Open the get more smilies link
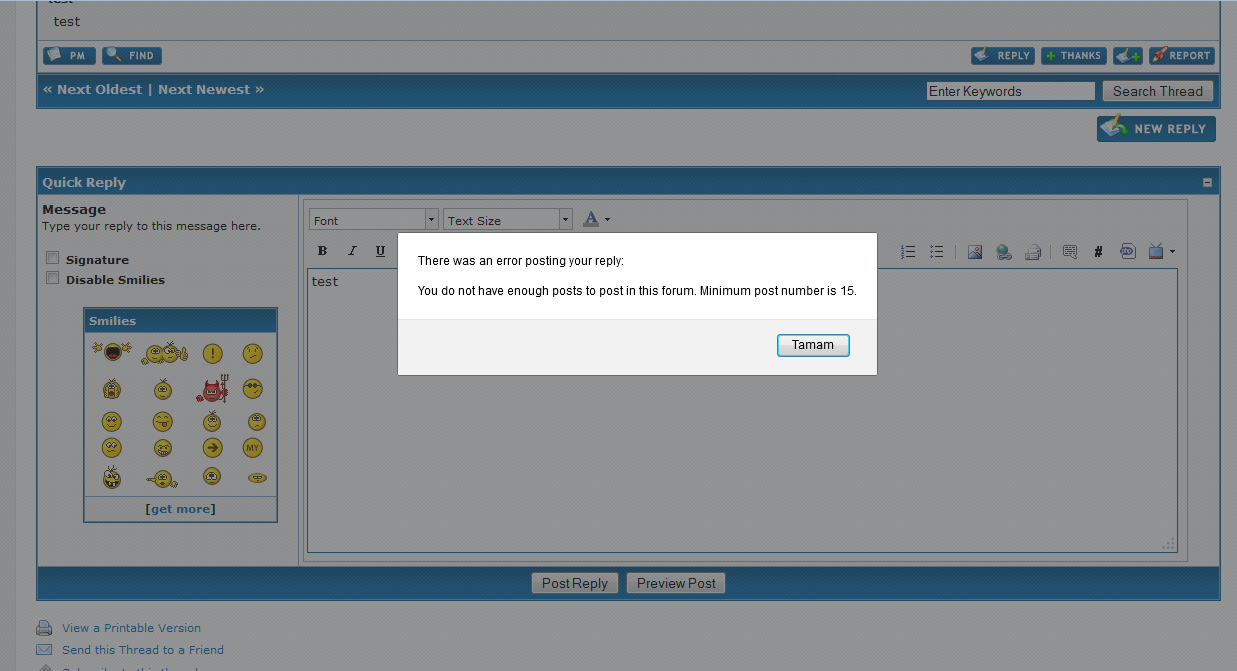Image resolution: width=1237 pixels, height=671 pixels. (x=180, y=509)
